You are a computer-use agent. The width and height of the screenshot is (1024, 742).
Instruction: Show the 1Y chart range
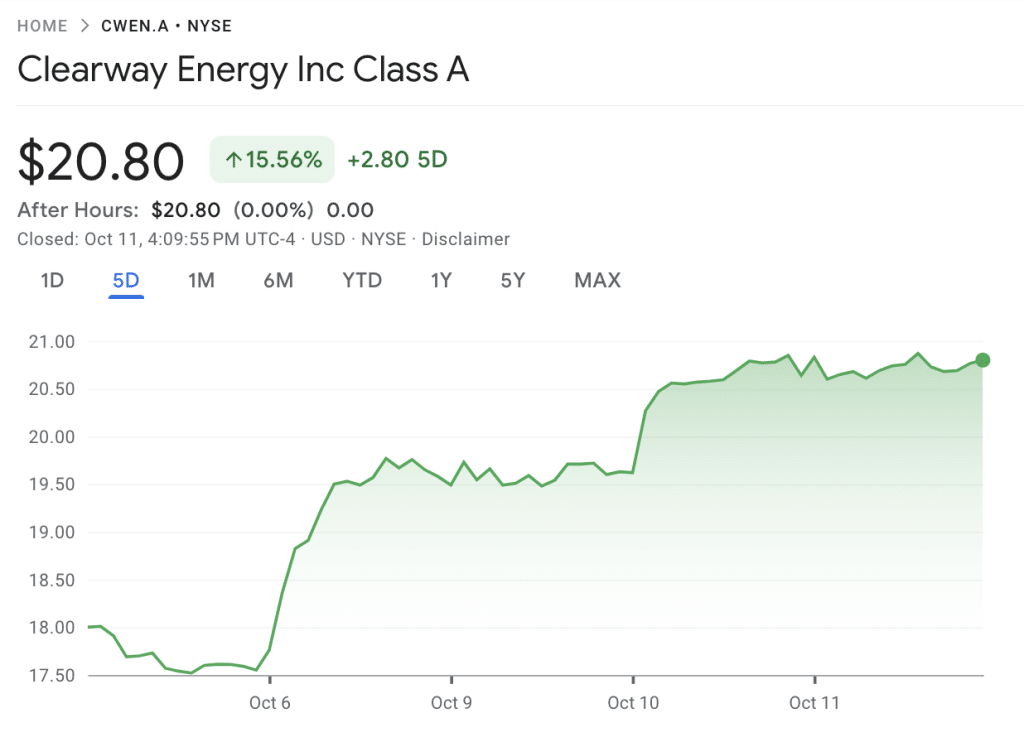441,280
